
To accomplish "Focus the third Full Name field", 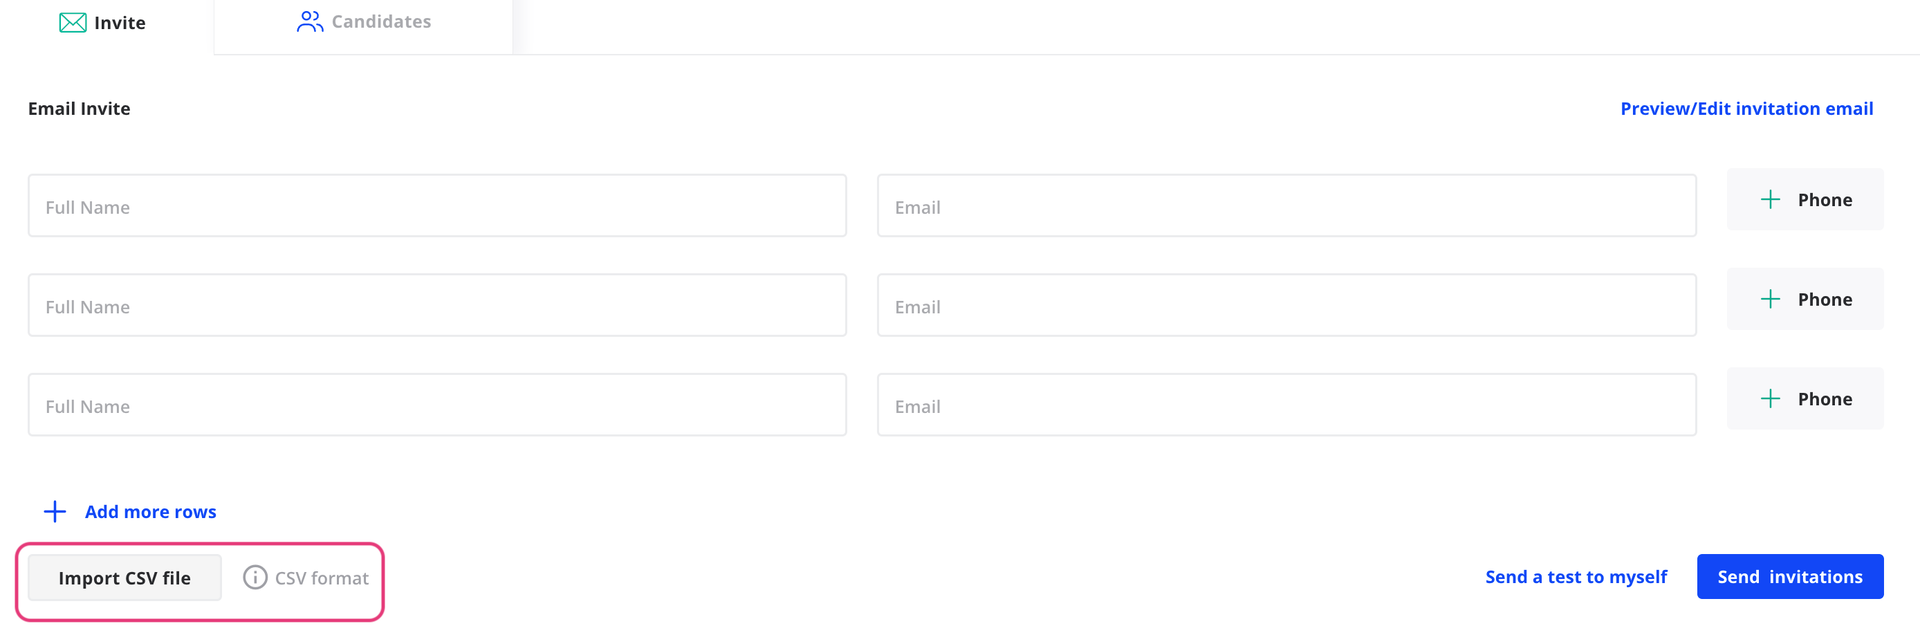I will coord(437,405).
